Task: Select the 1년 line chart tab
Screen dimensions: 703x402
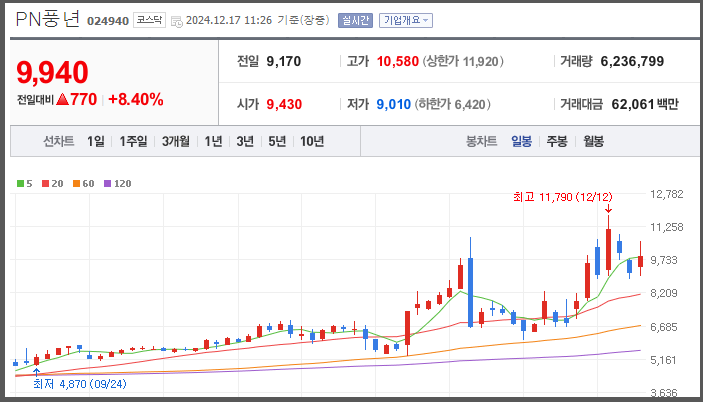Action: 213,142
